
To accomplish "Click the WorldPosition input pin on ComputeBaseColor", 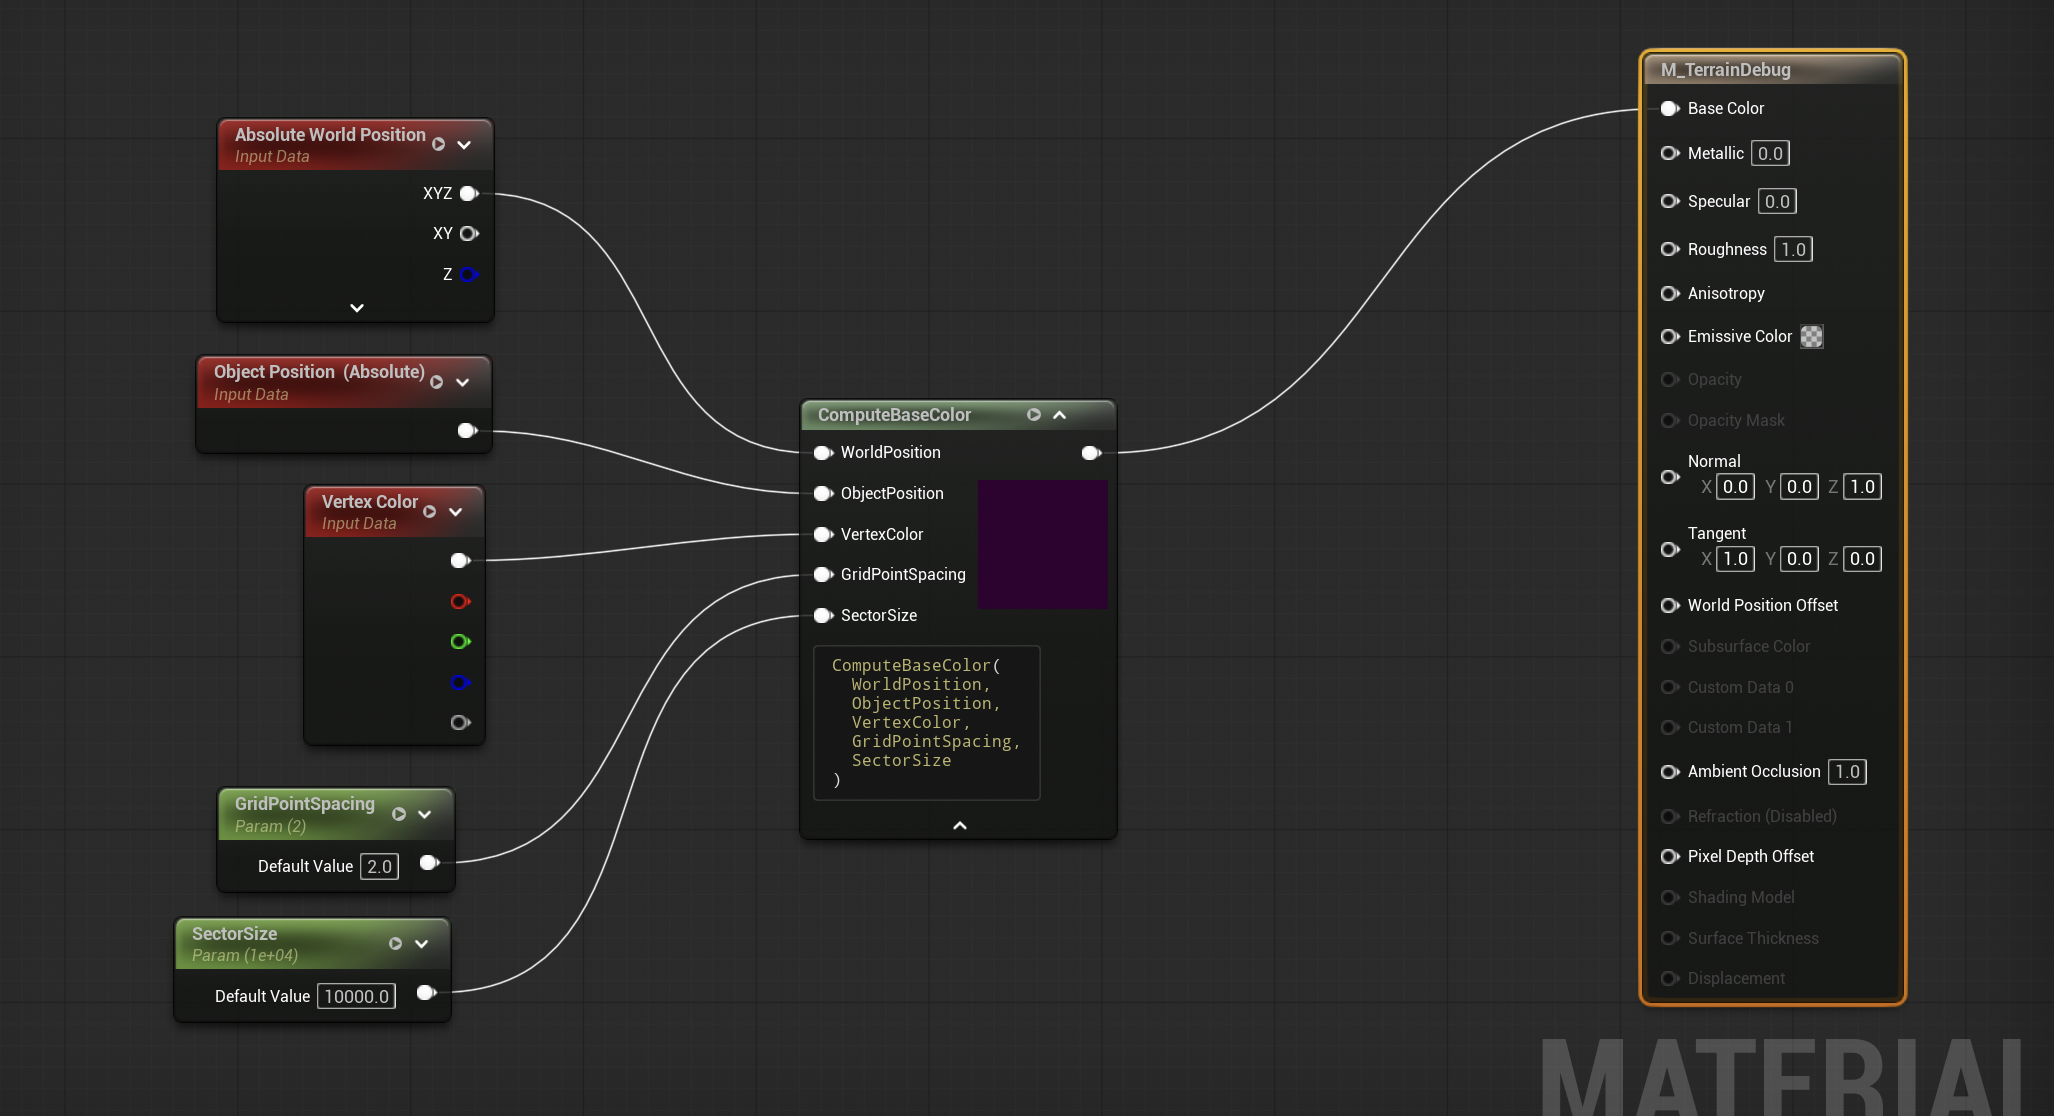I will (823, 453).
